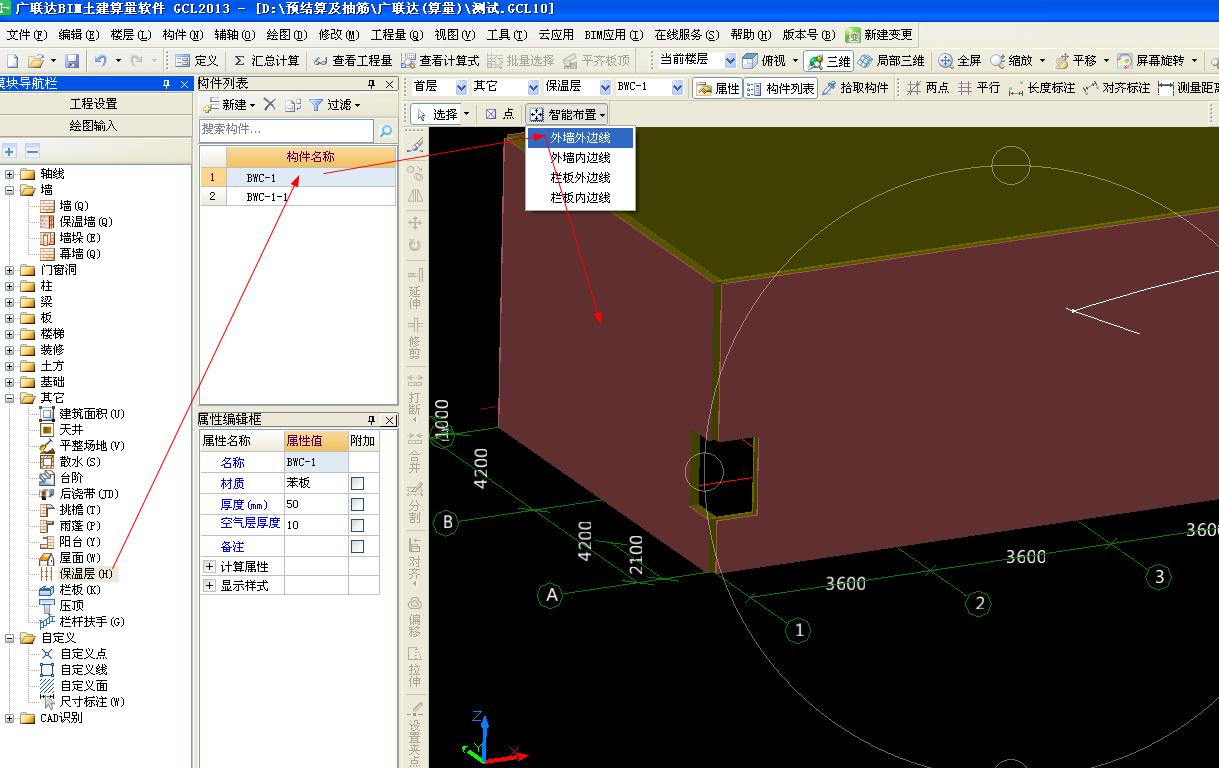Open the 其它 category dropdown
The image size is (1219, 768).
(x=533, y=88)
